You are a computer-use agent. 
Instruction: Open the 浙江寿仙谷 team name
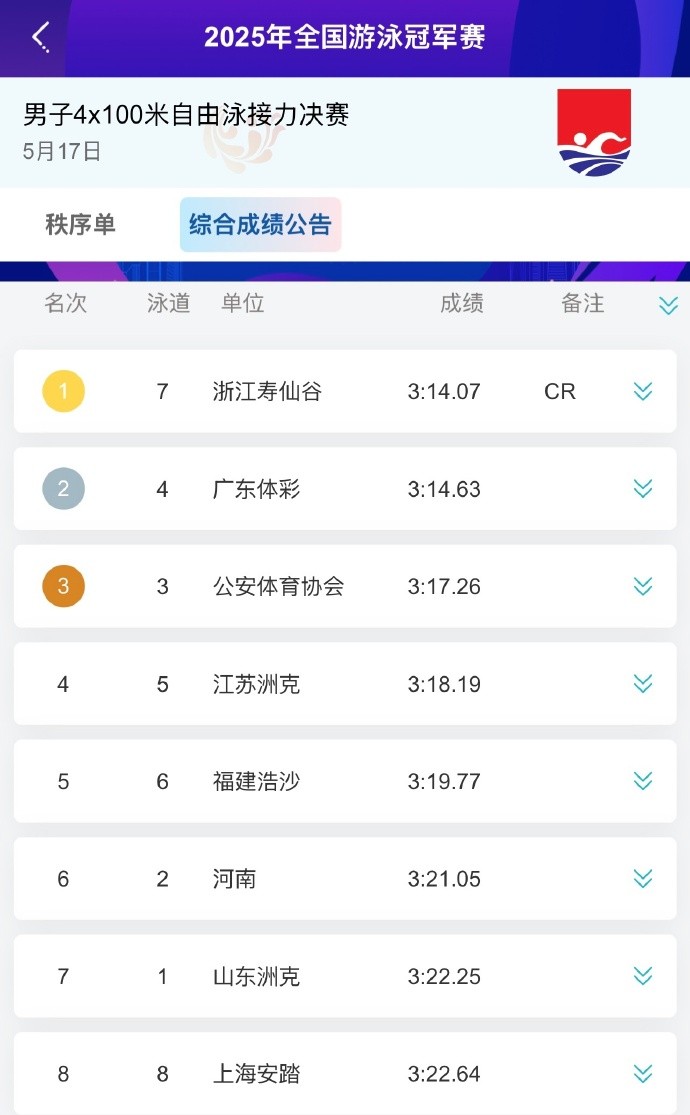[267, 391]
